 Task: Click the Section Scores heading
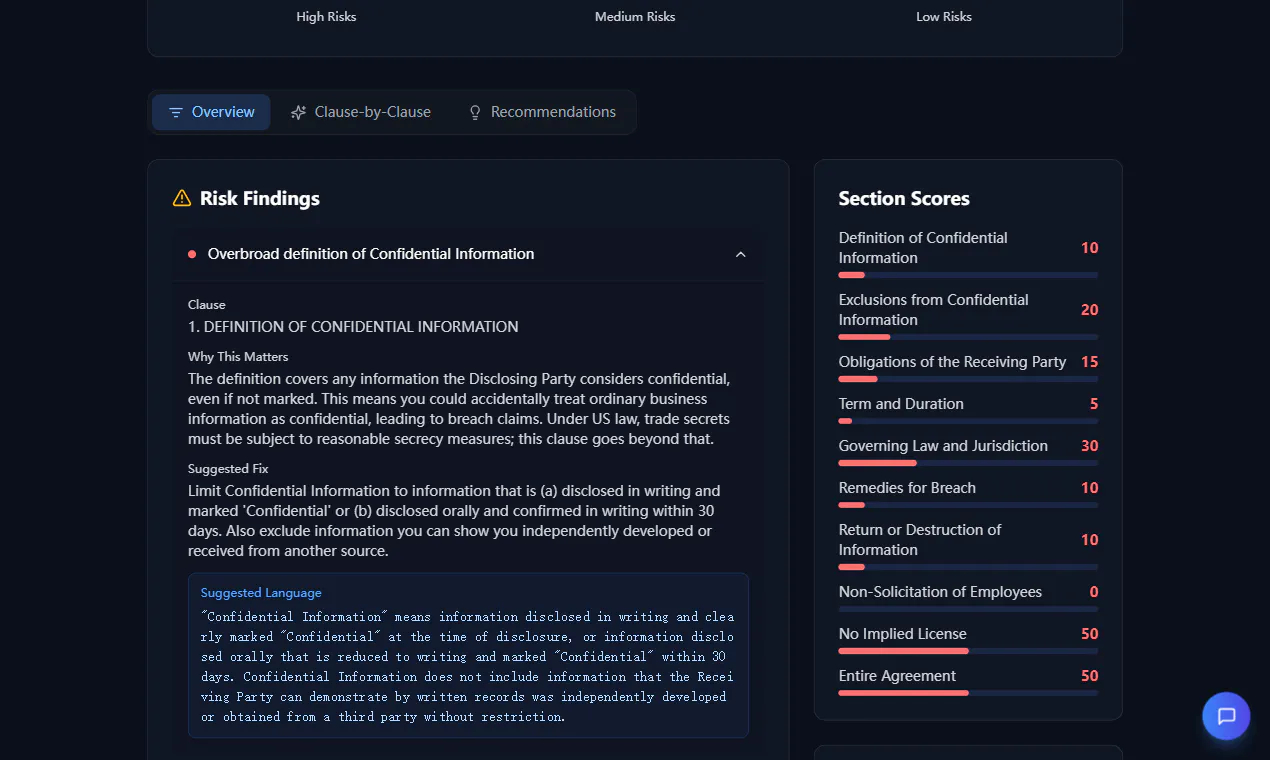click(x=904, y=198)
